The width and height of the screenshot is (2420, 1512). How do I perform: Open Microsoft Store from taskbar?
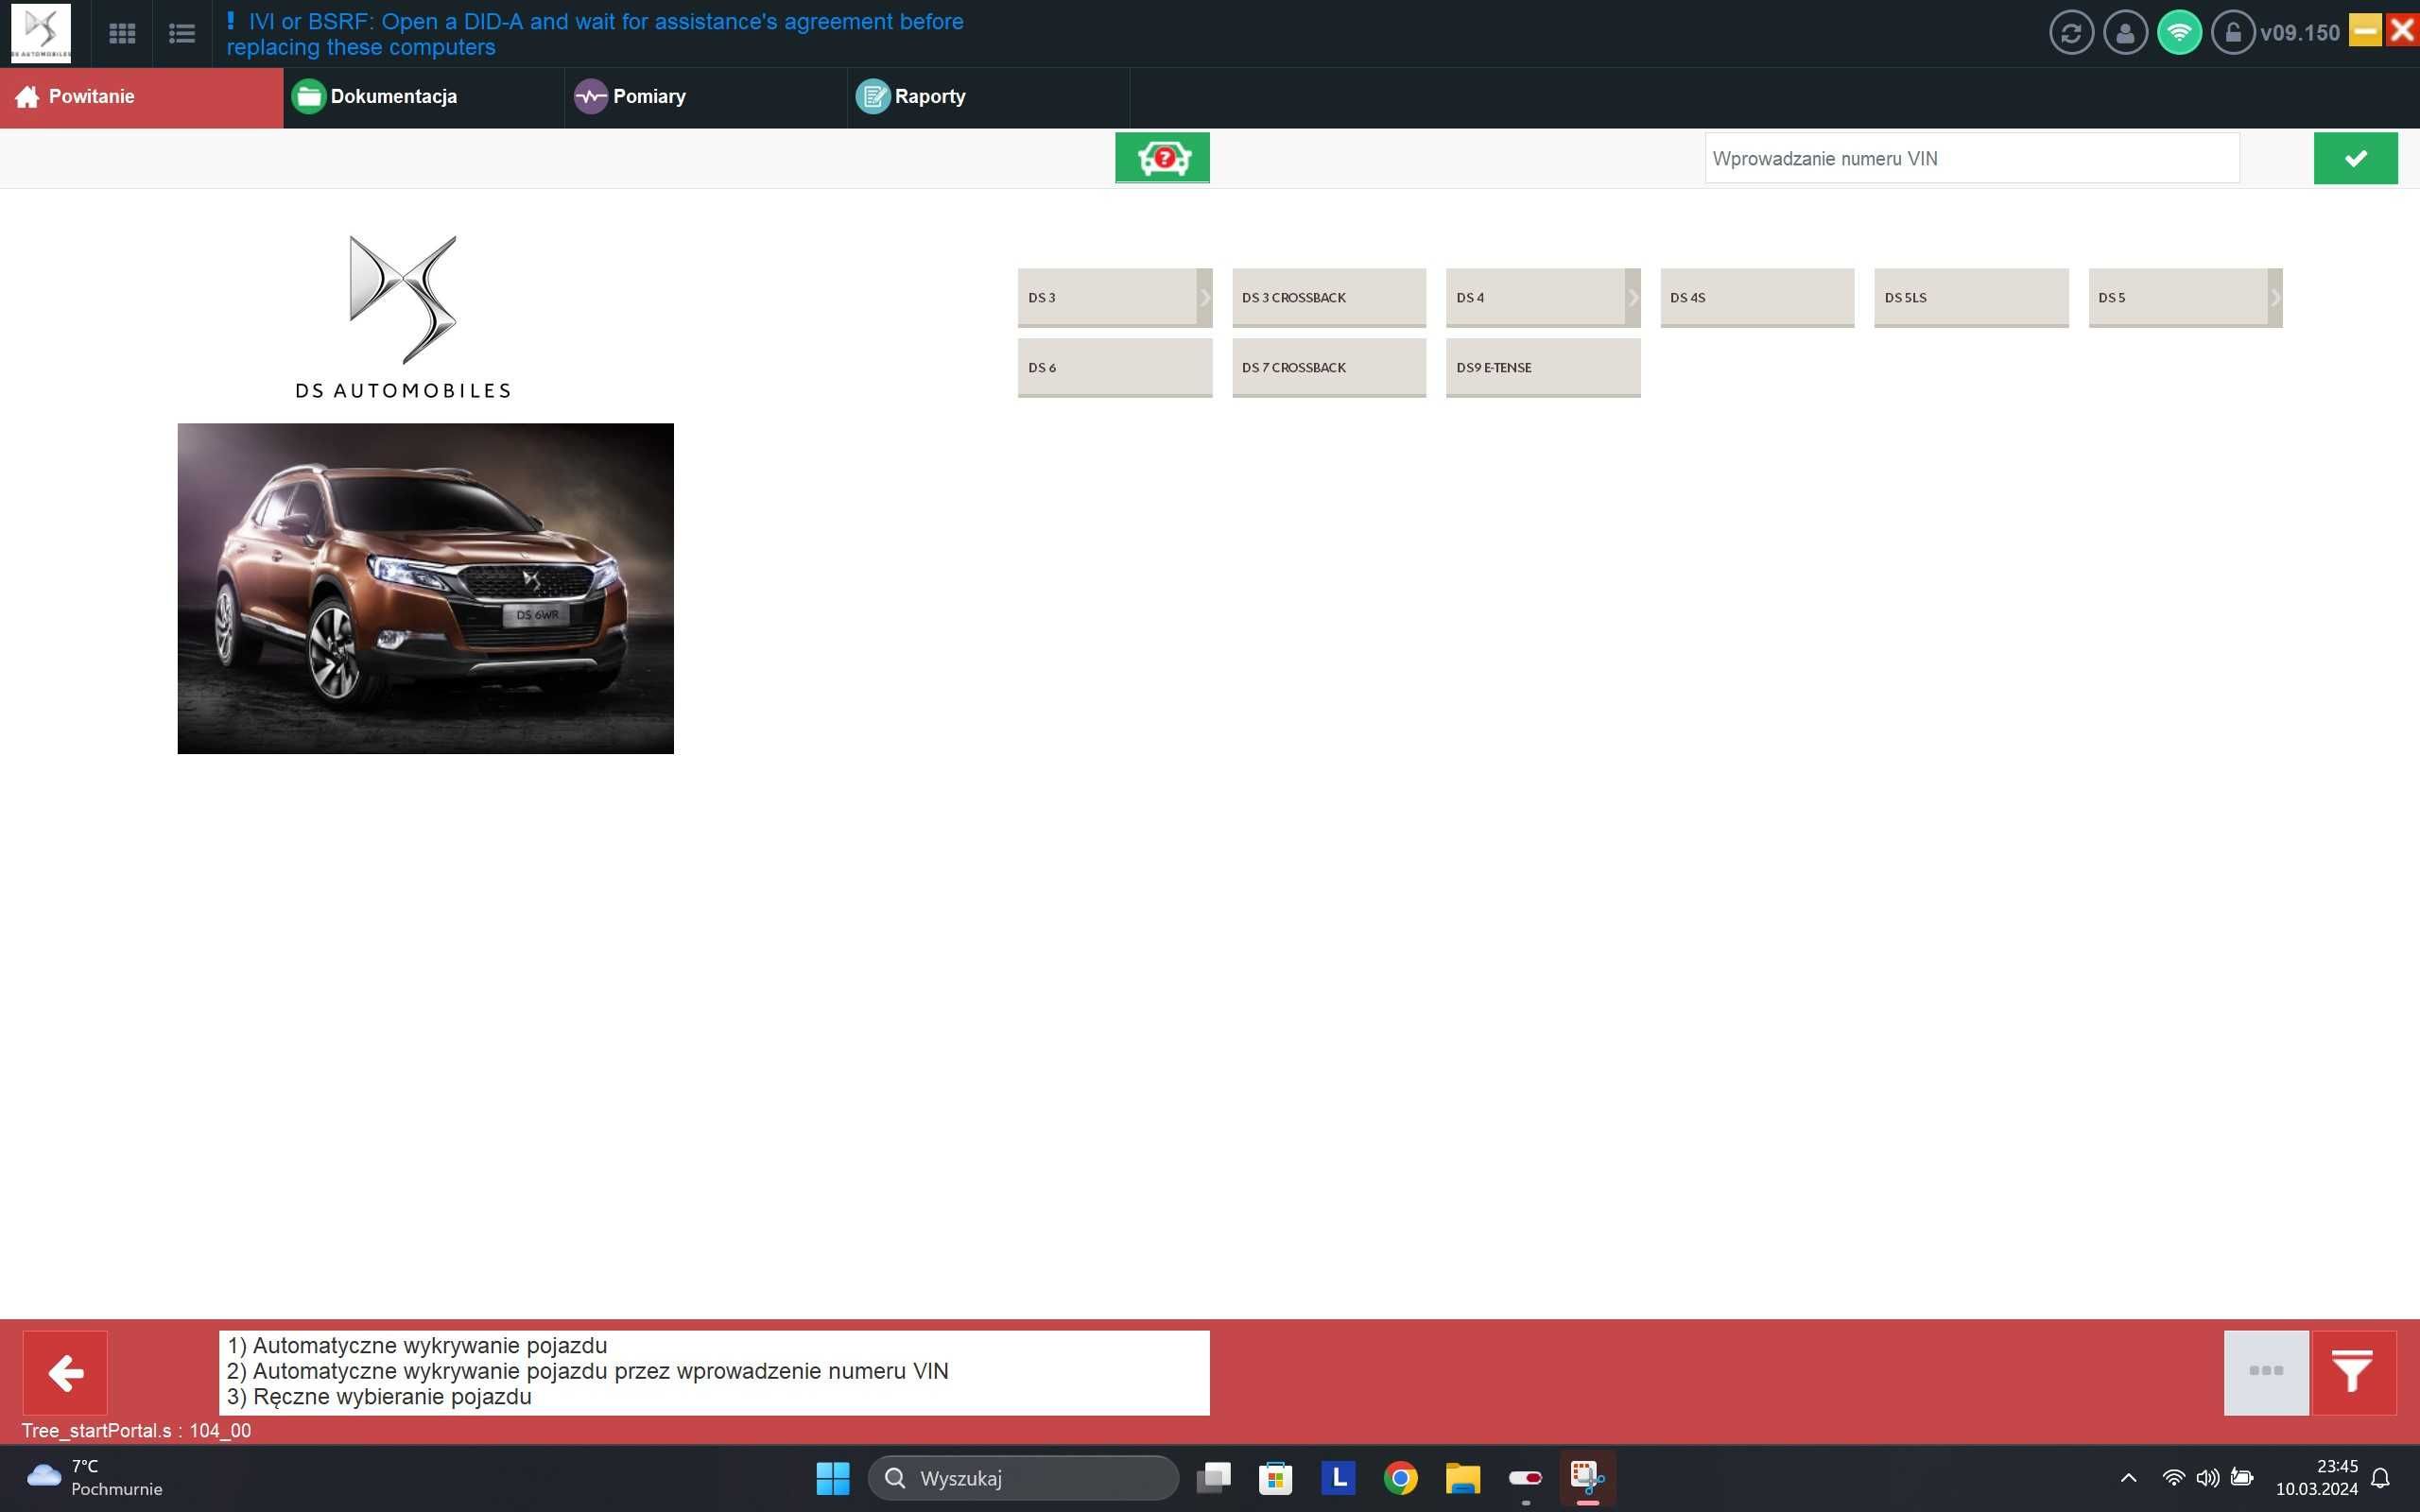(1276, 1478)
